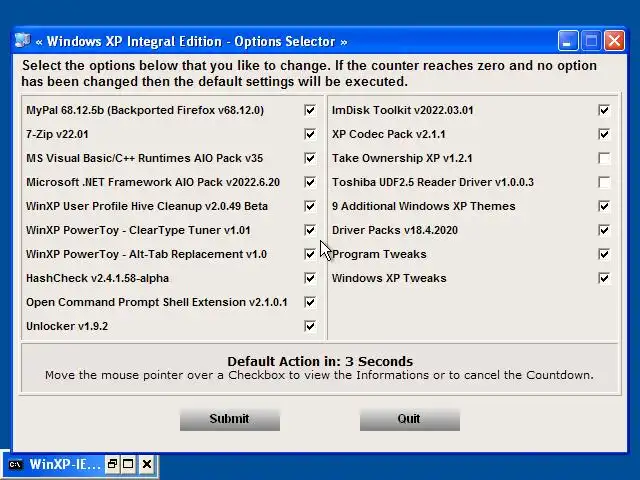The width and height of the screenshot is (640, 480).
Task: Click the Open Command Prompt Shell Extension label
Action: 157,302
